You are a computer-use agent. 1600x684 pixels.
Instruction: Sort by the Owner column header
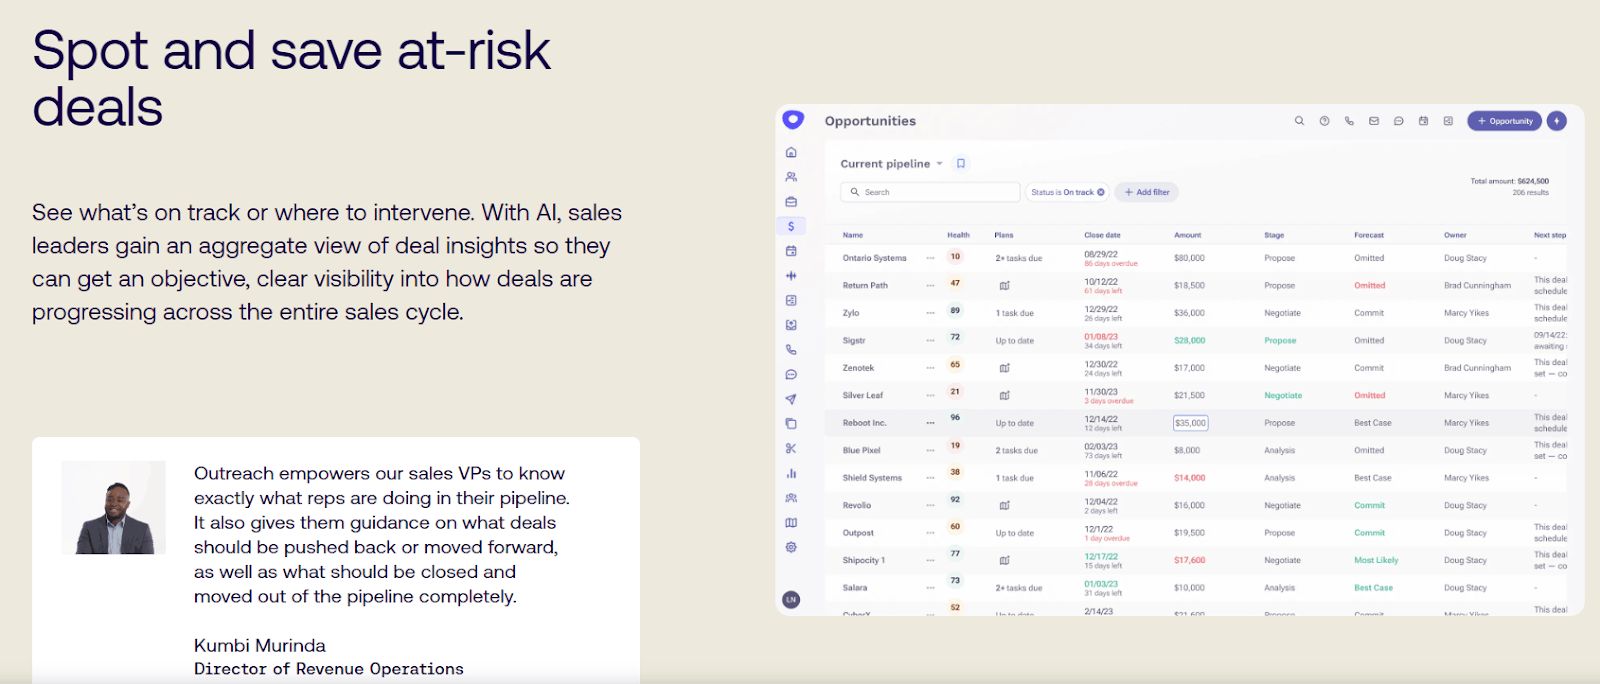coord(1455,235)
